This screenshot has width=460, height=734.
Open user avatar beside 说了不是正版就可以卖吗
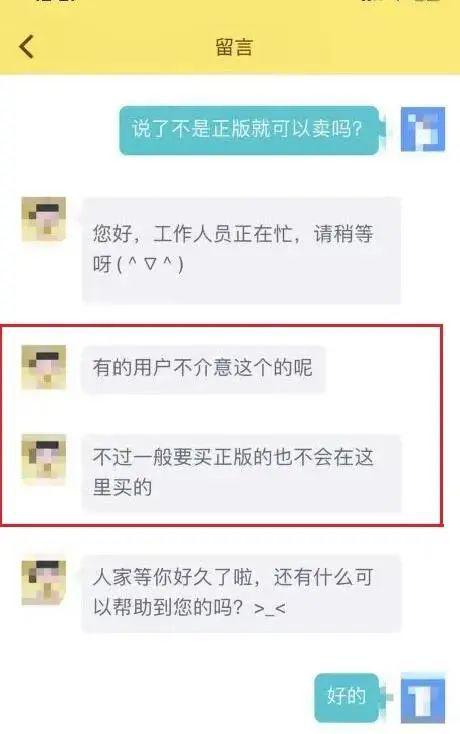point(423,129)
